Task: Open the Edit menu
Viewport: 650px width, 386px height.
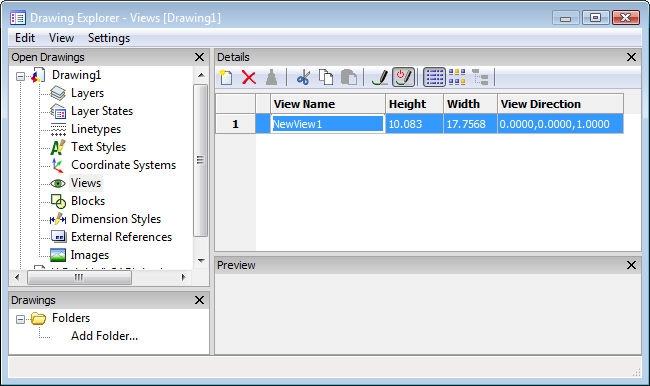Action: click(25, 38)
